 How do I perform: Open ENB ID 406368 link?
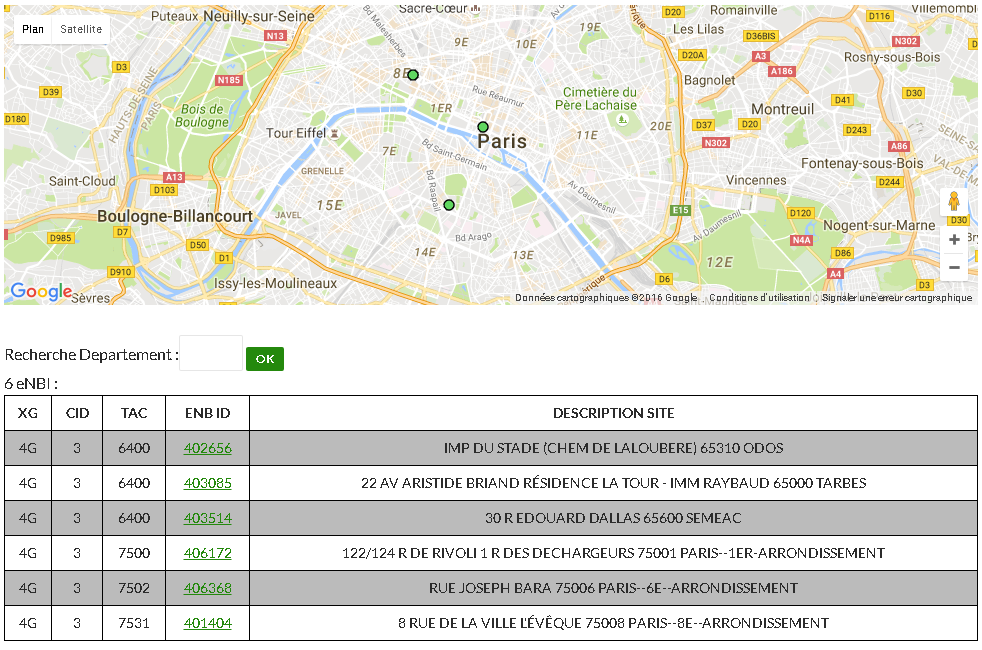[207, 588]
